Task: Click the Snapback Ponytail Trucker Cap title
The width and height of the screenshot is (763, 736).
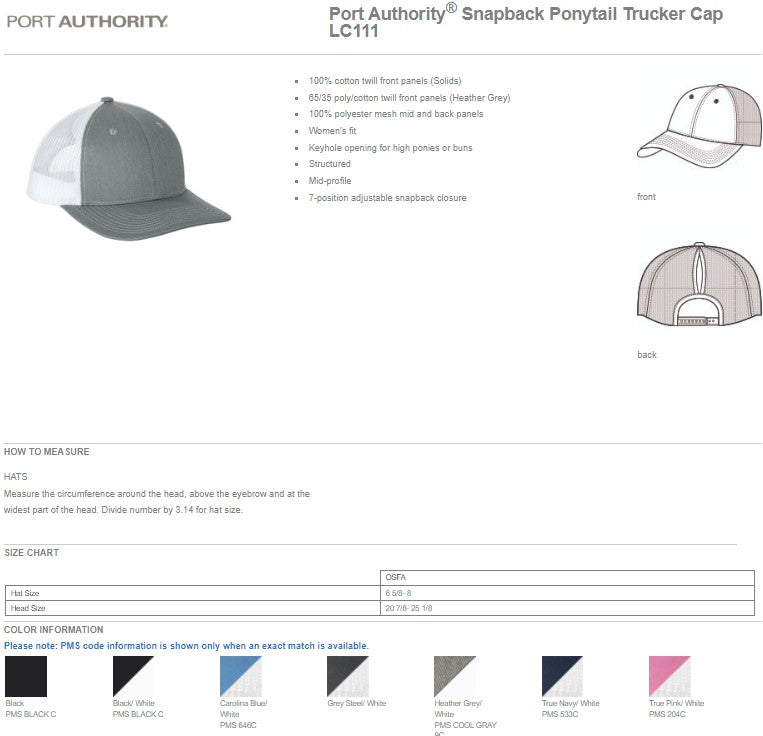Action: coord(525,22)
